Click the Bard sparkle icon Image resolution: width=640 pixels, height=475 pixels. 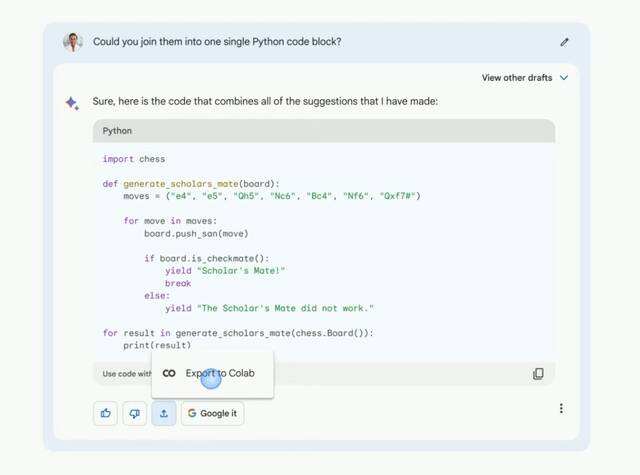(x=72, y=103)
